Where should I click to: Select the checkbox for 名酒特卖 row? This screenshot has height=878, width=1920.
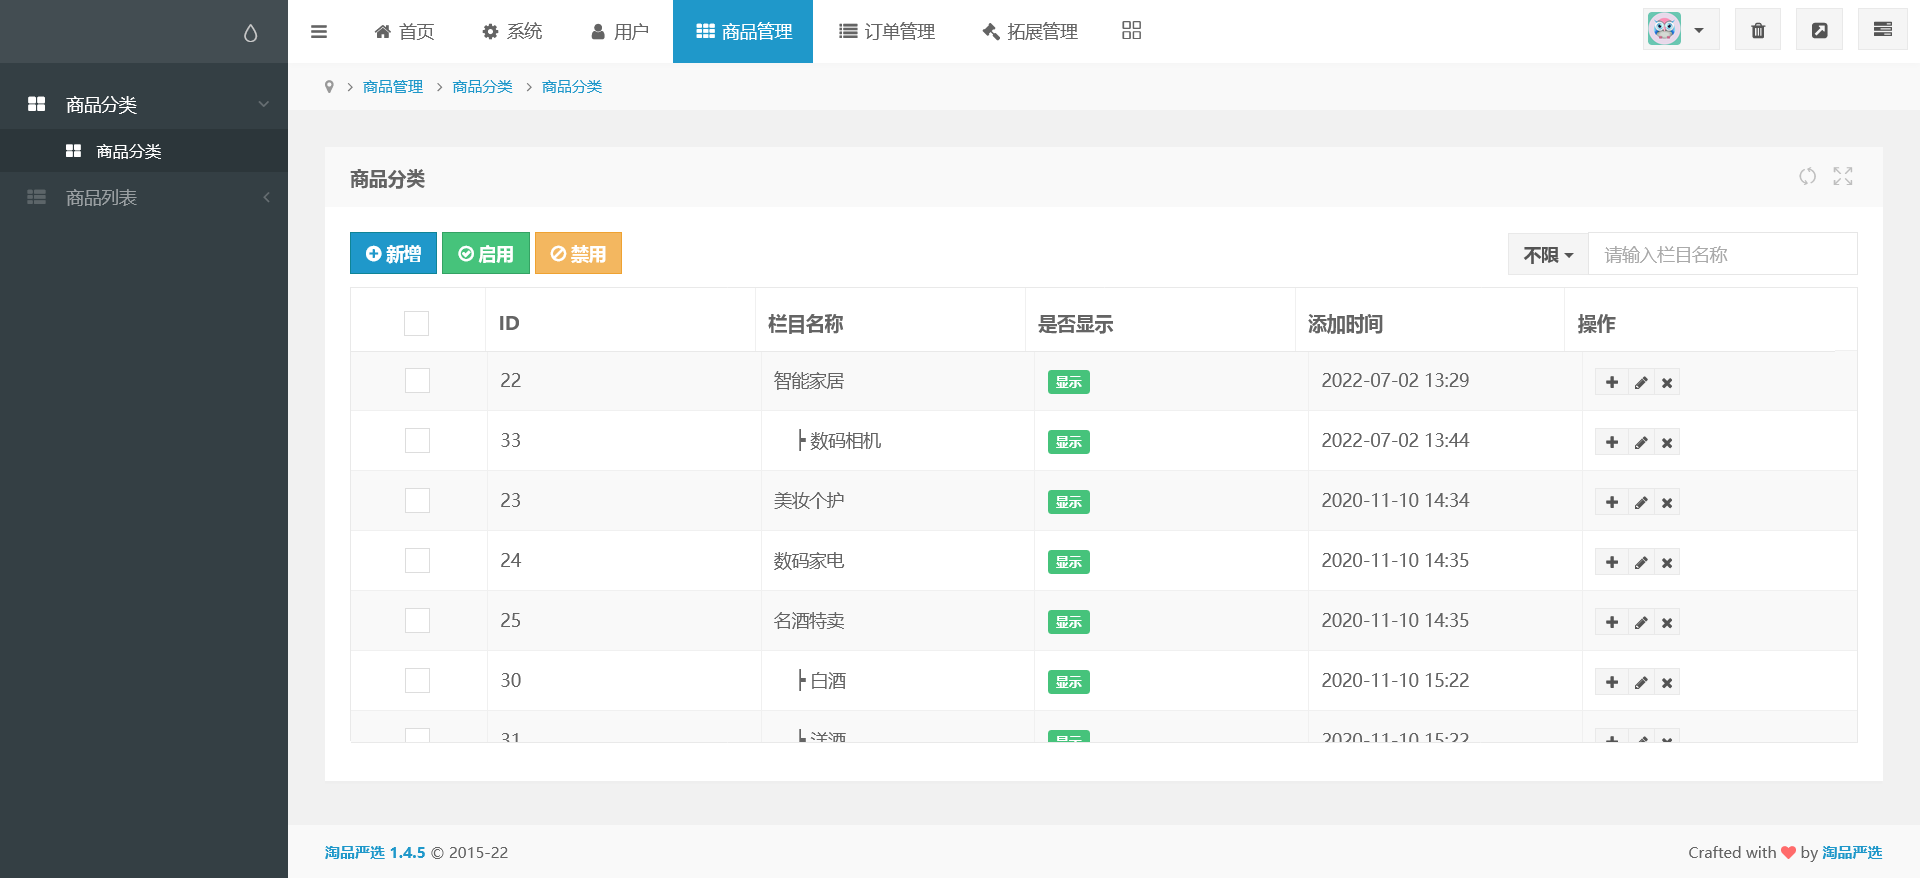click(x=417, y=621)
